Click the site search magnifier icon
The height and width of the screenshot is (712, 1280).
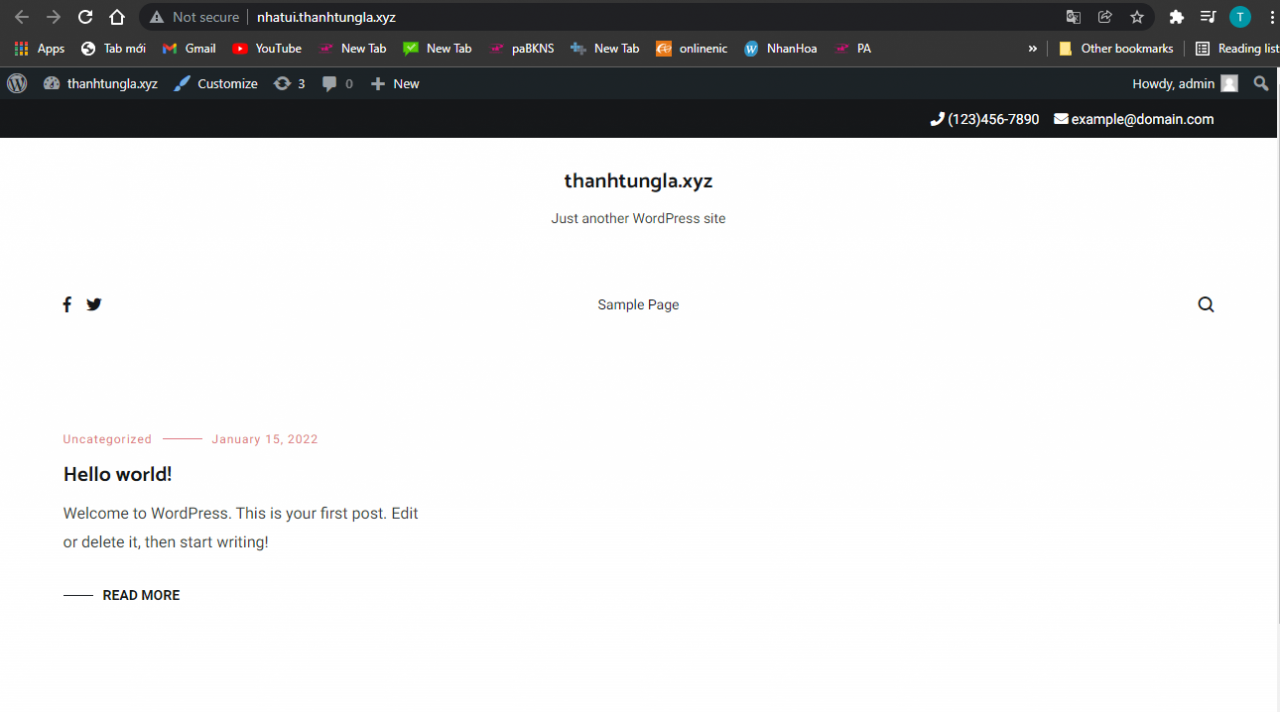click(x=1206, y=305)
